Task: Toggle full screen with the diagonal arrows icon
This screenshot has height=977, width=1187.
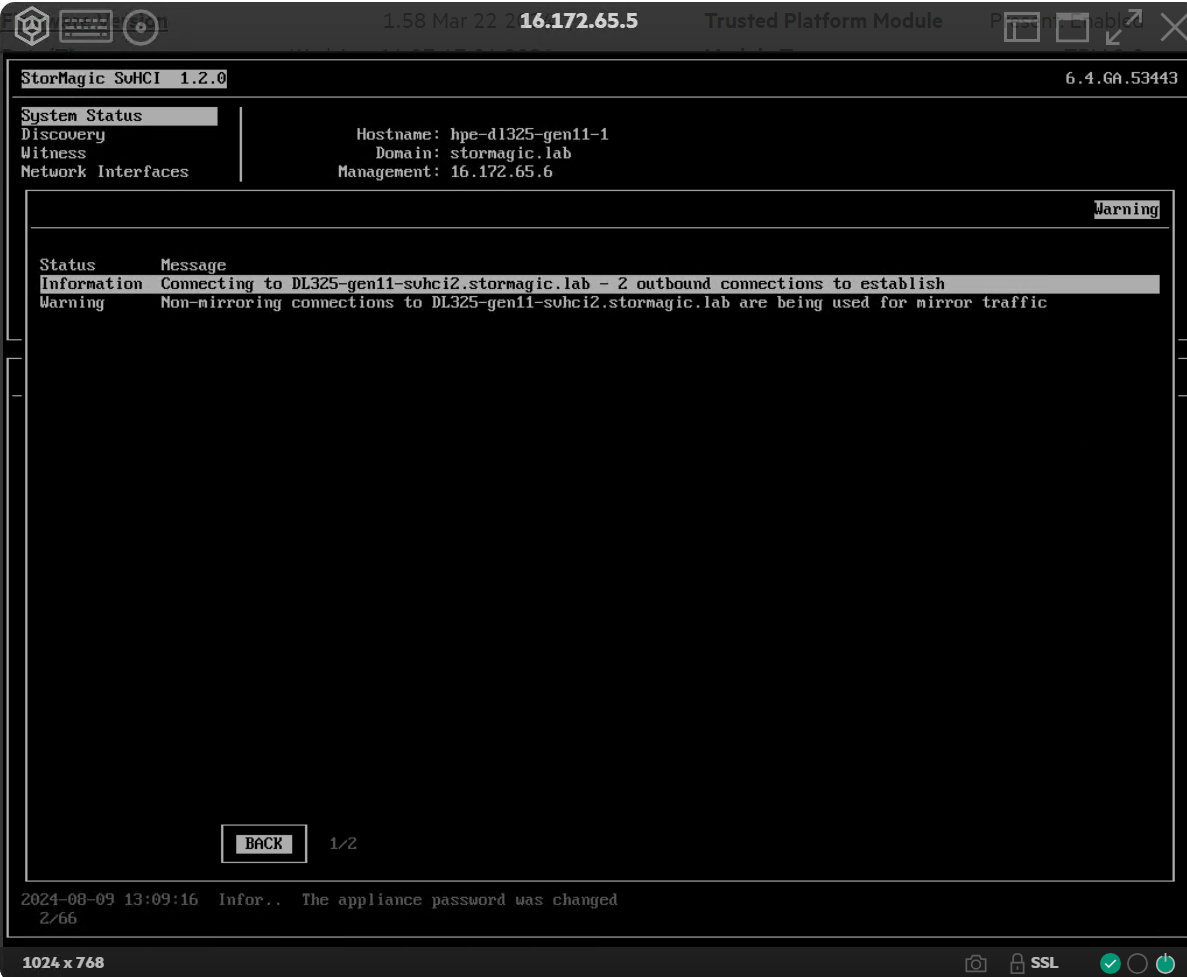Action: [x=1124, y=27]
